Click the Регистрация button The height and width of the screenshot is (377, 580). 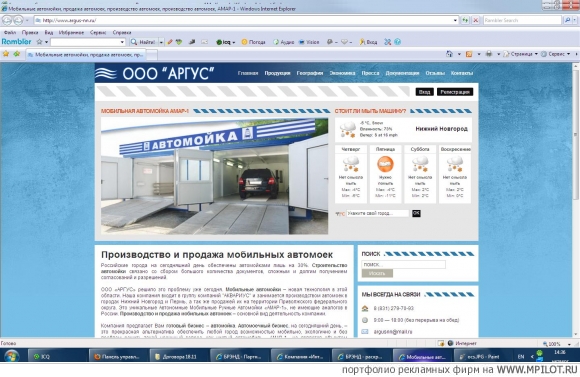click(455, 92)
